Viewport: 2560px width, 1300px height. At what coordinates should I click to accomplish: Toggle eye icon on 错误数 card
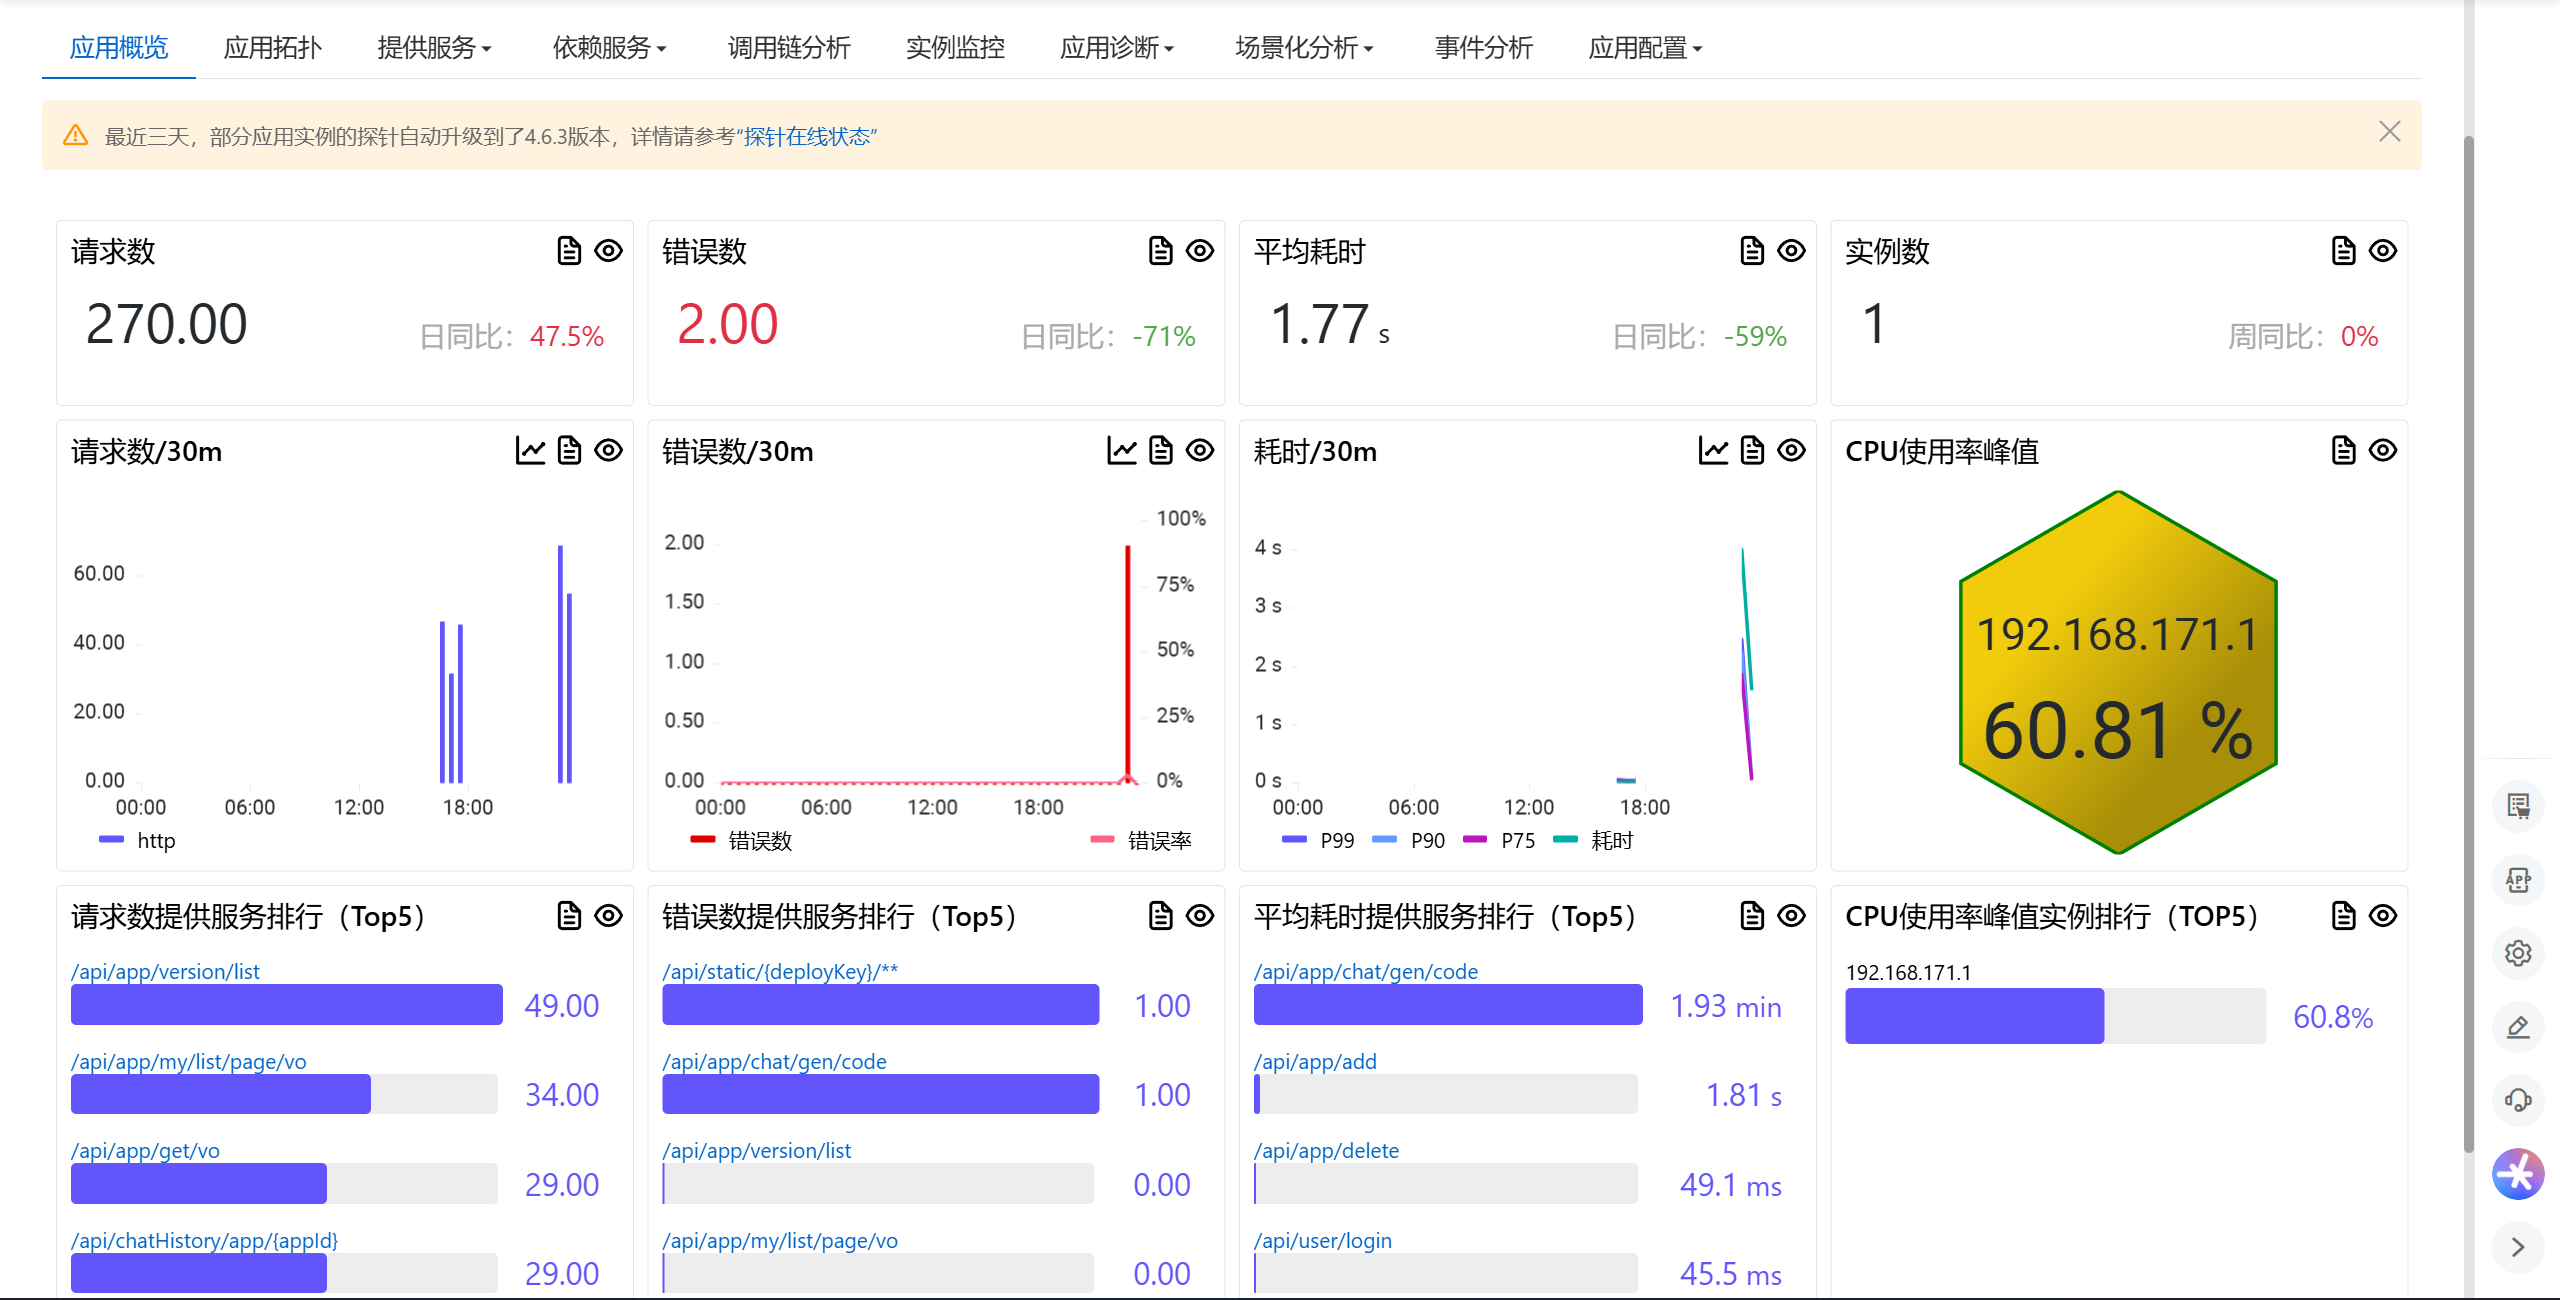1200,251
